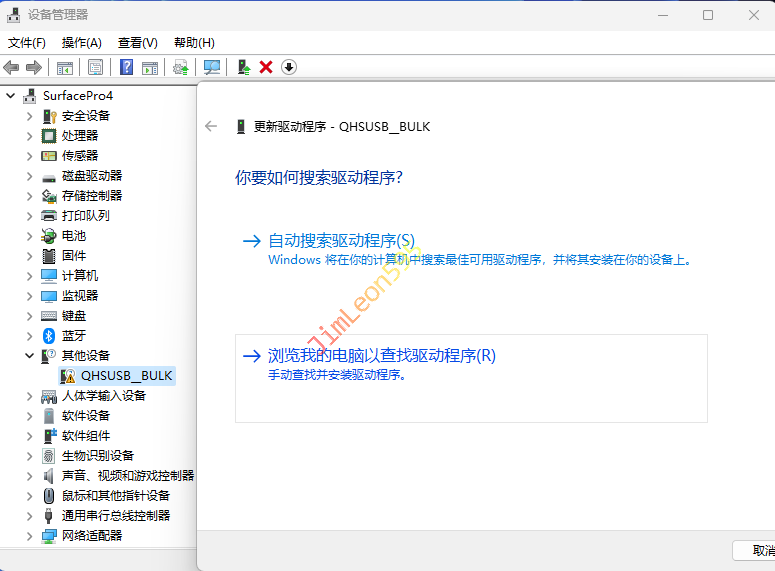Open the 操作(A) menu
This screenshot has height=571, width=775.
tap(81, 42)
